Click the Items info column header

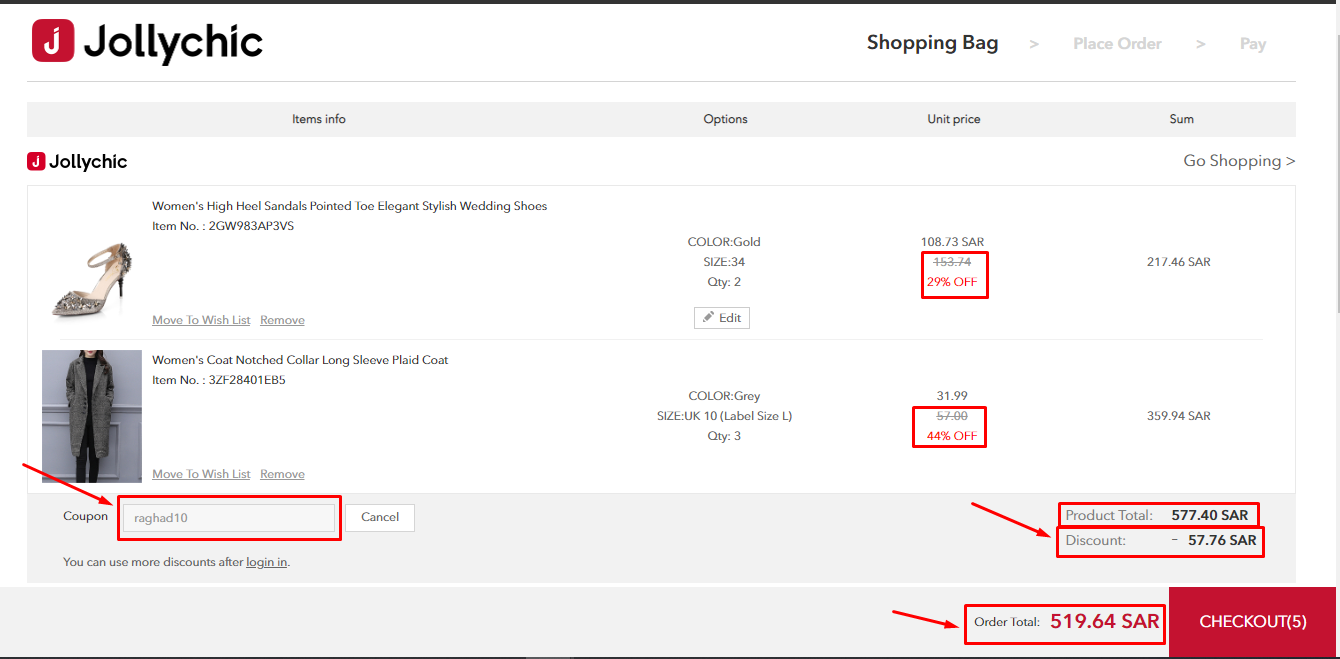point(319,119)
